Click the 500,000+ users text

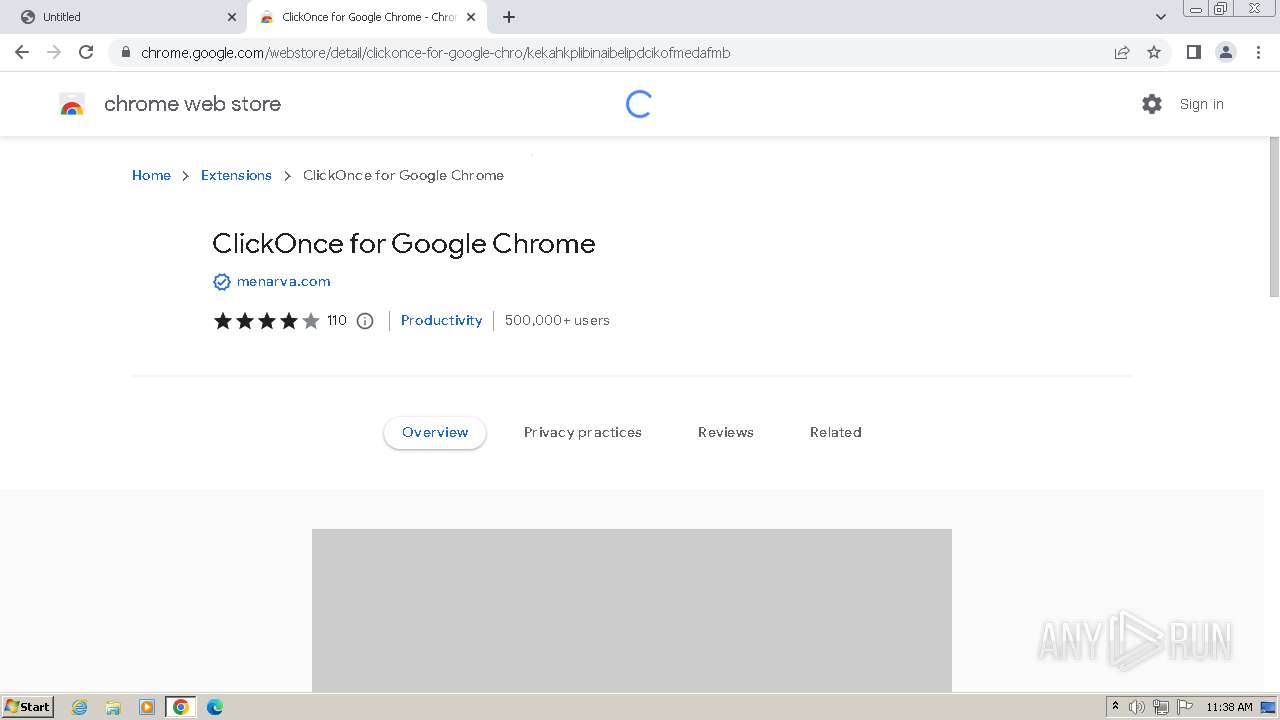(x=557, y=320)
